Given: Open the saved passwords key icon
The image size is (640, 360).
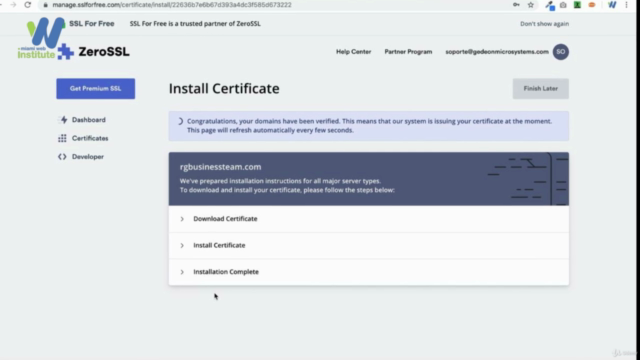Looking at the screenshot, I should [516, 5].
